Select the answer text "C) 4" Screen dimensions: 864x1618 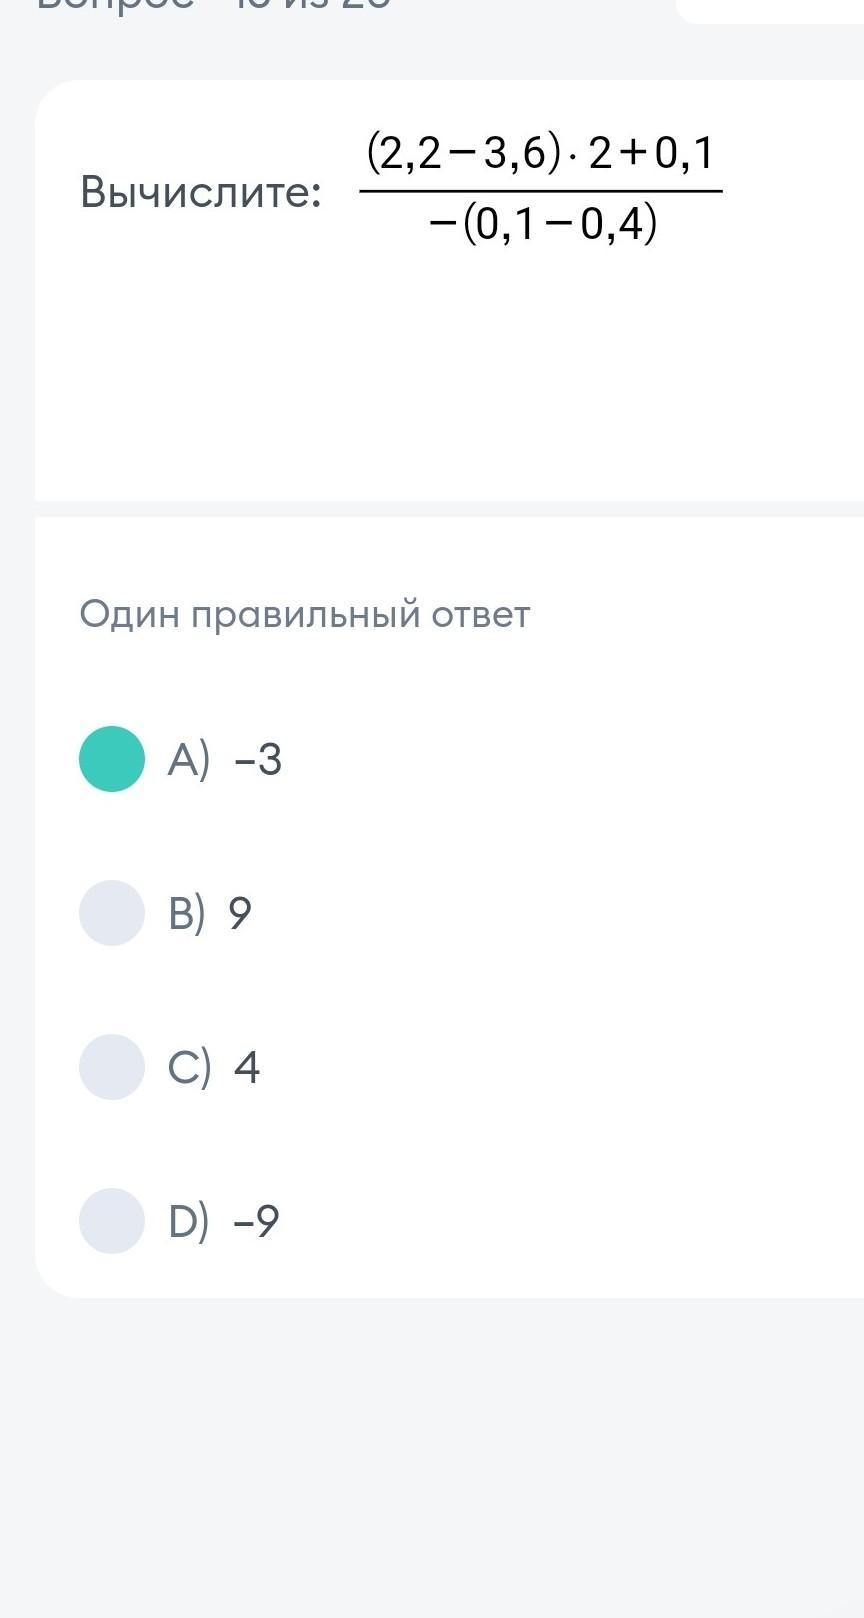tap(214, 1068)
